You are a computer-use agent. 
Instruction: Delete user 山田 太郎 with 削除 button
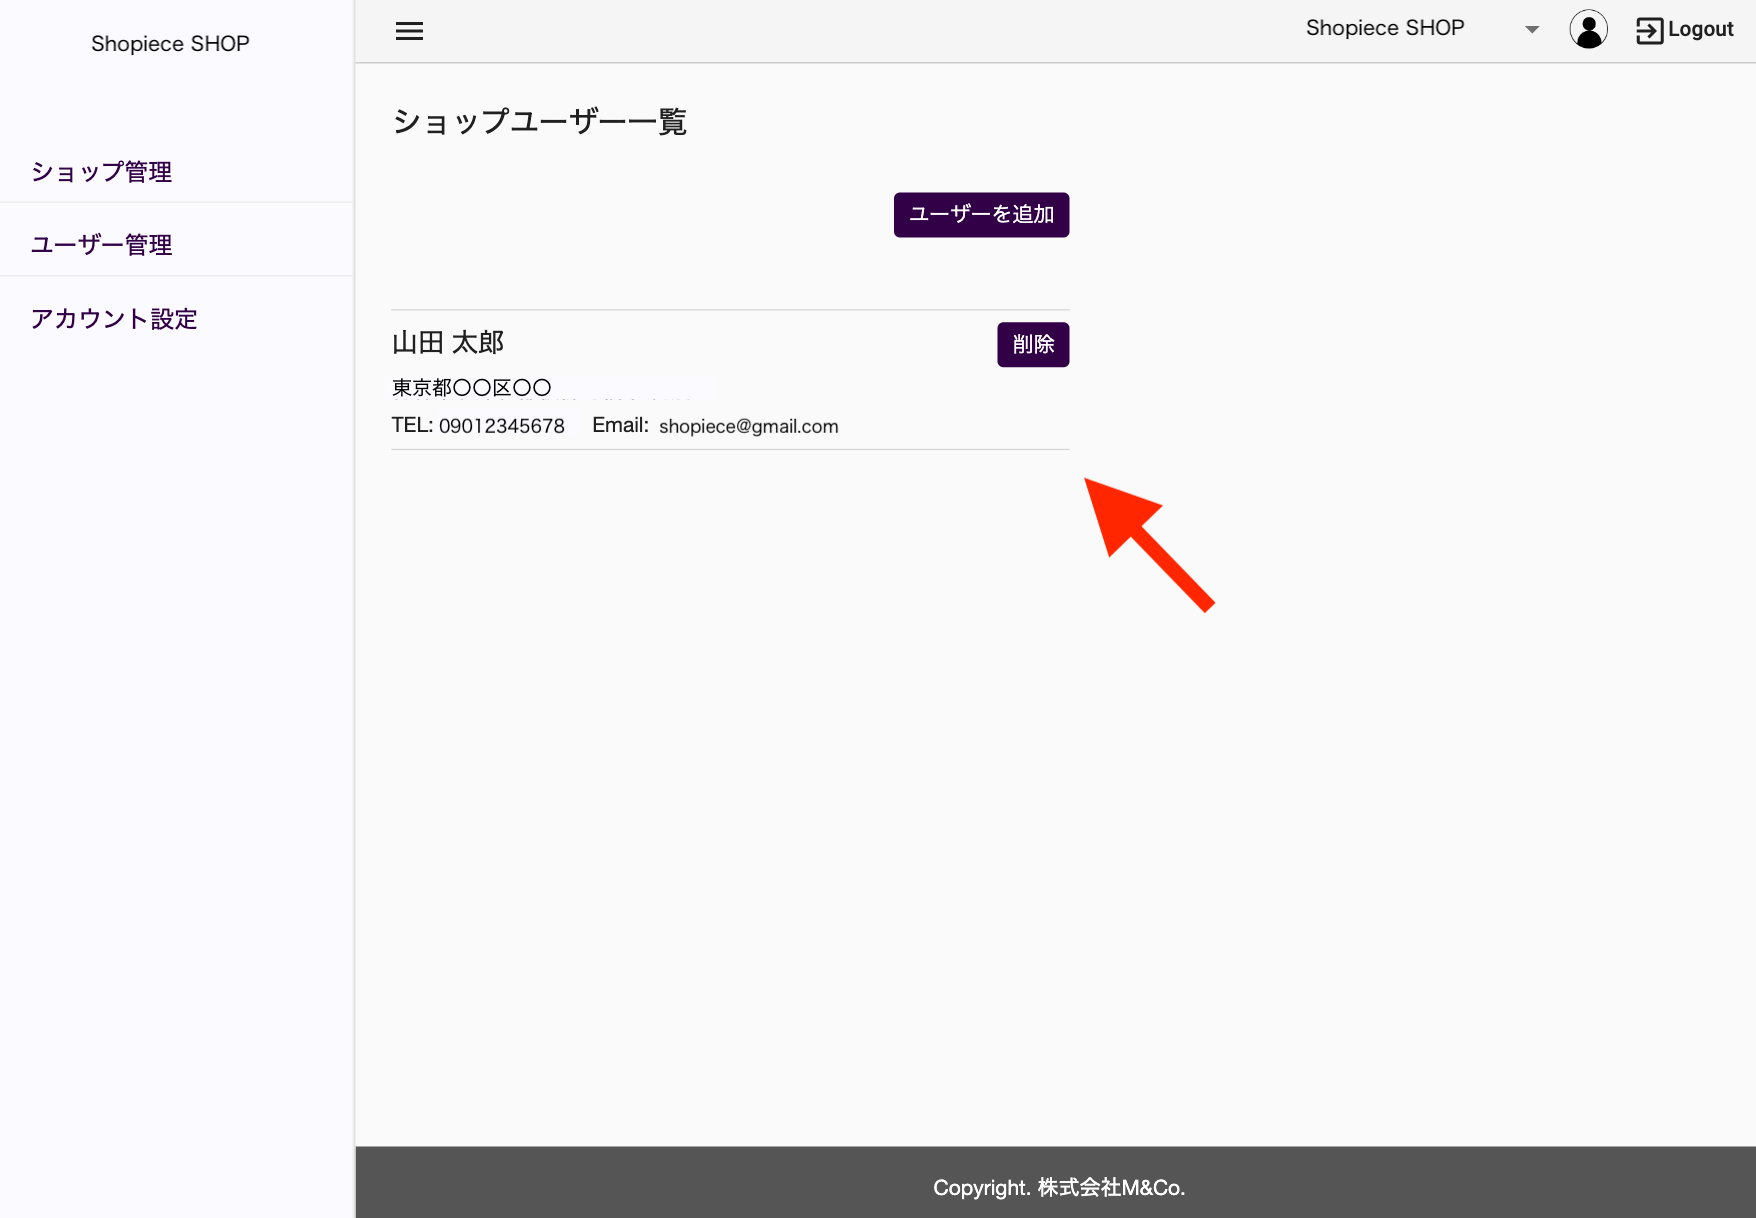(x=1033, y=345)
